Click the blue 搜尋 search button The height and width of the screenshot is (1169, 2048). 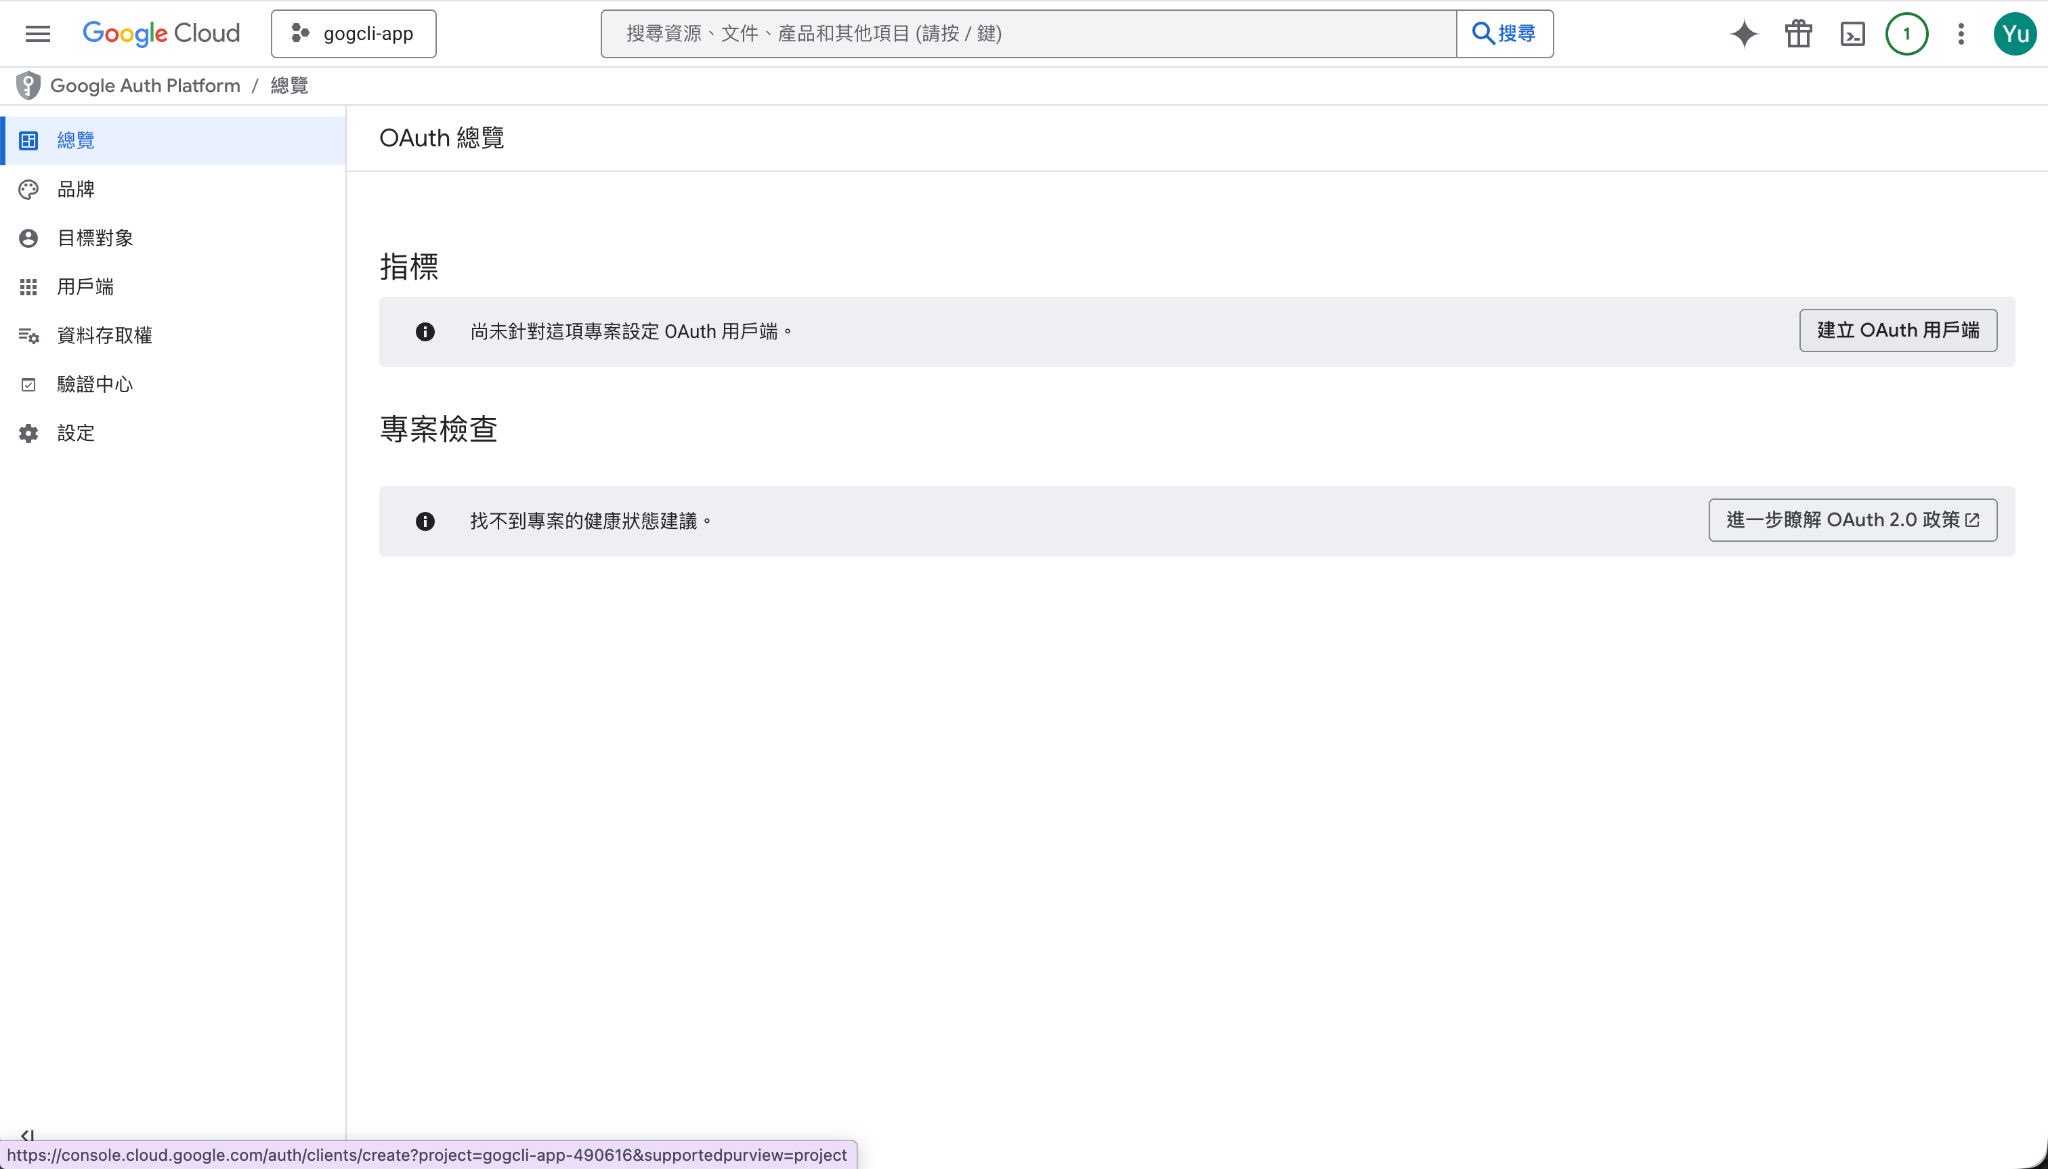click(1504, 34)
